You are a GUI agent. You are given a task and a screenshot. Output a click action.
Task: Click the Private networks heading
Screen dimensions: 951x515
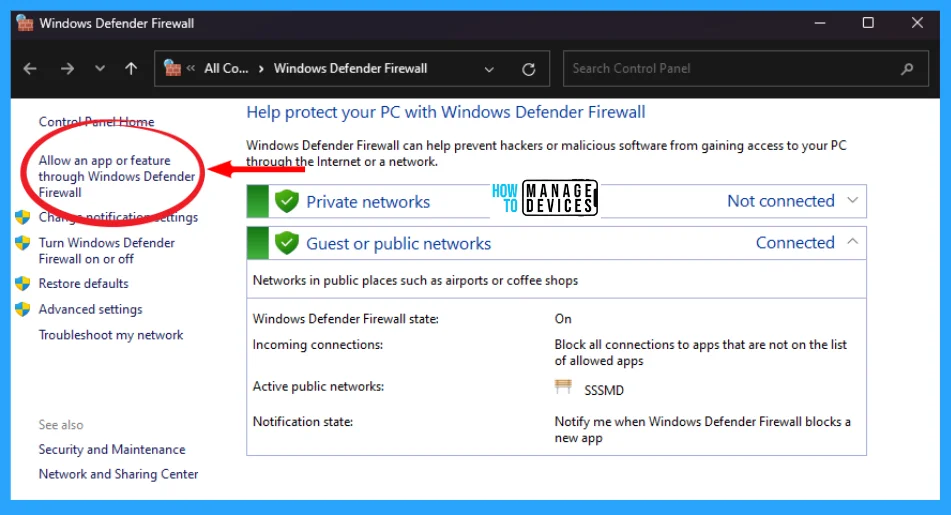(368, 201)
